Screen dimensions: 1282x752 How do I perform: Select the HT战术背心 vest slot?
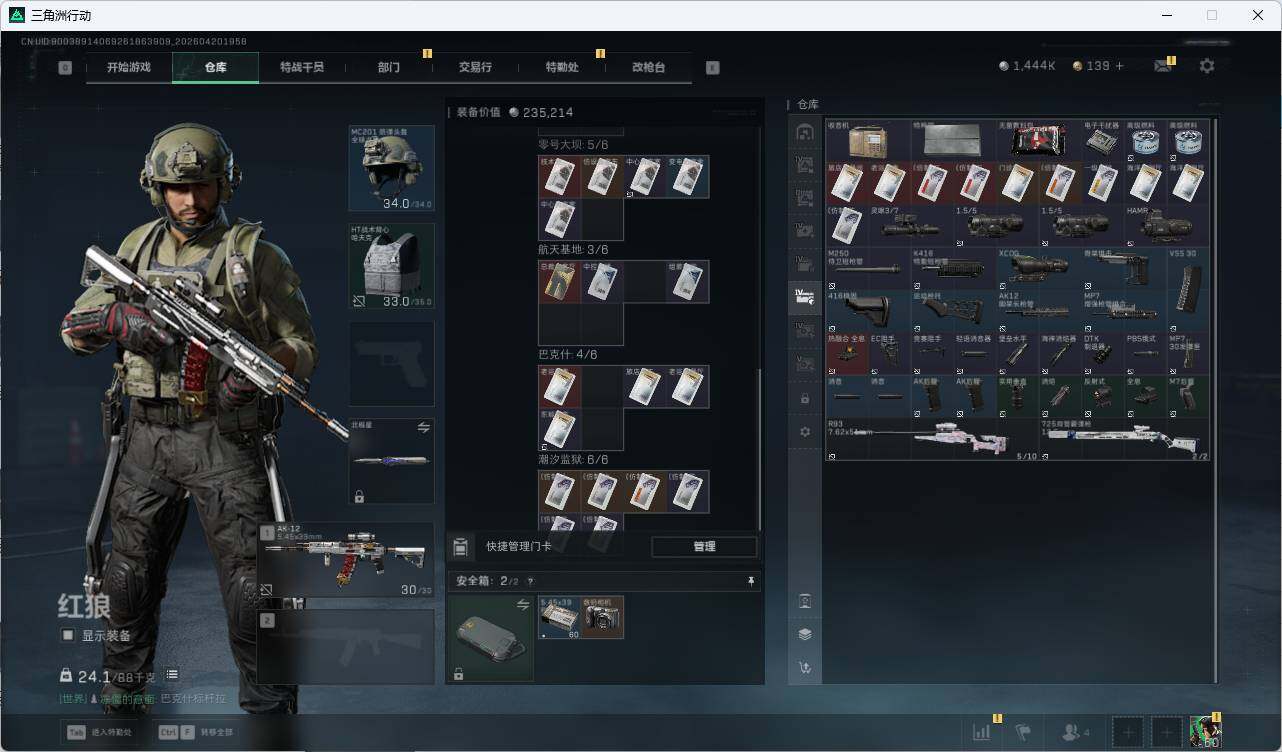click(x=391, y=266)
